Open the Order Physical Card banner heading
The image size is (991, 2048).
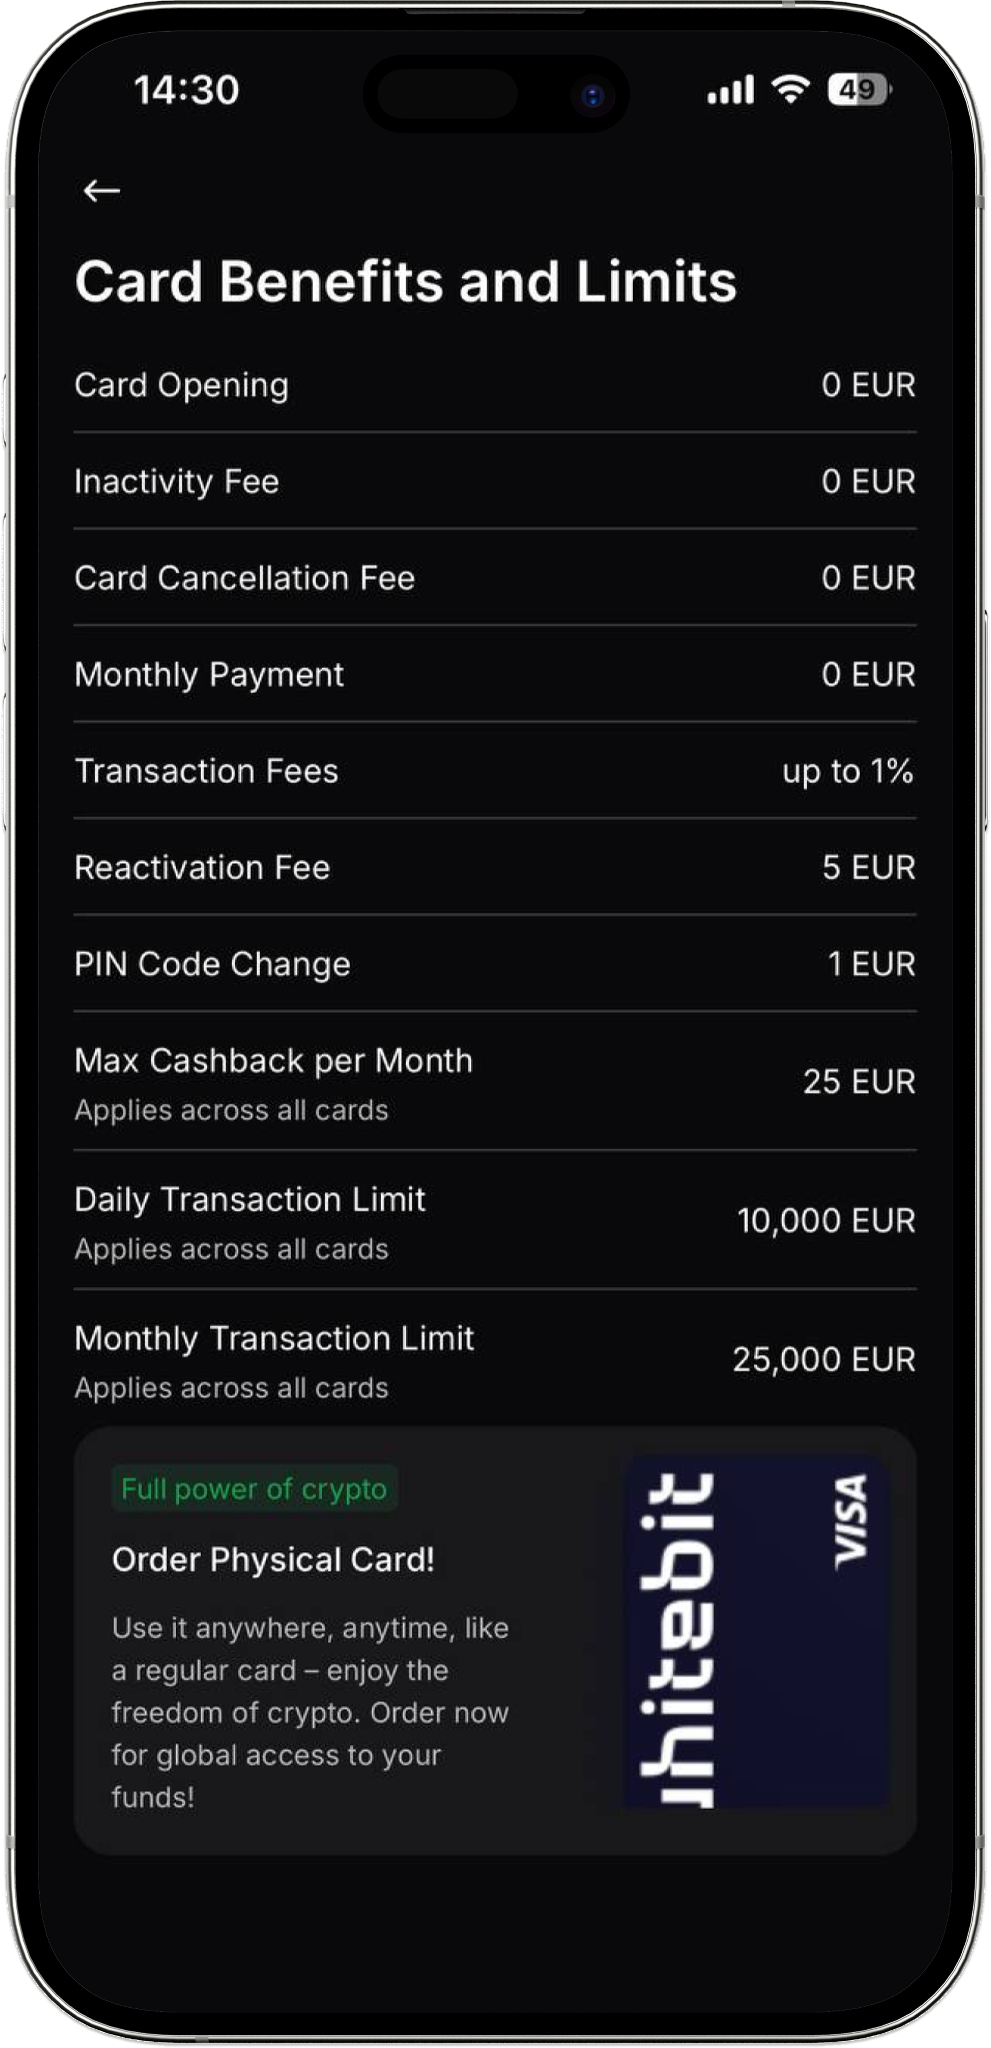(273, 1560)
